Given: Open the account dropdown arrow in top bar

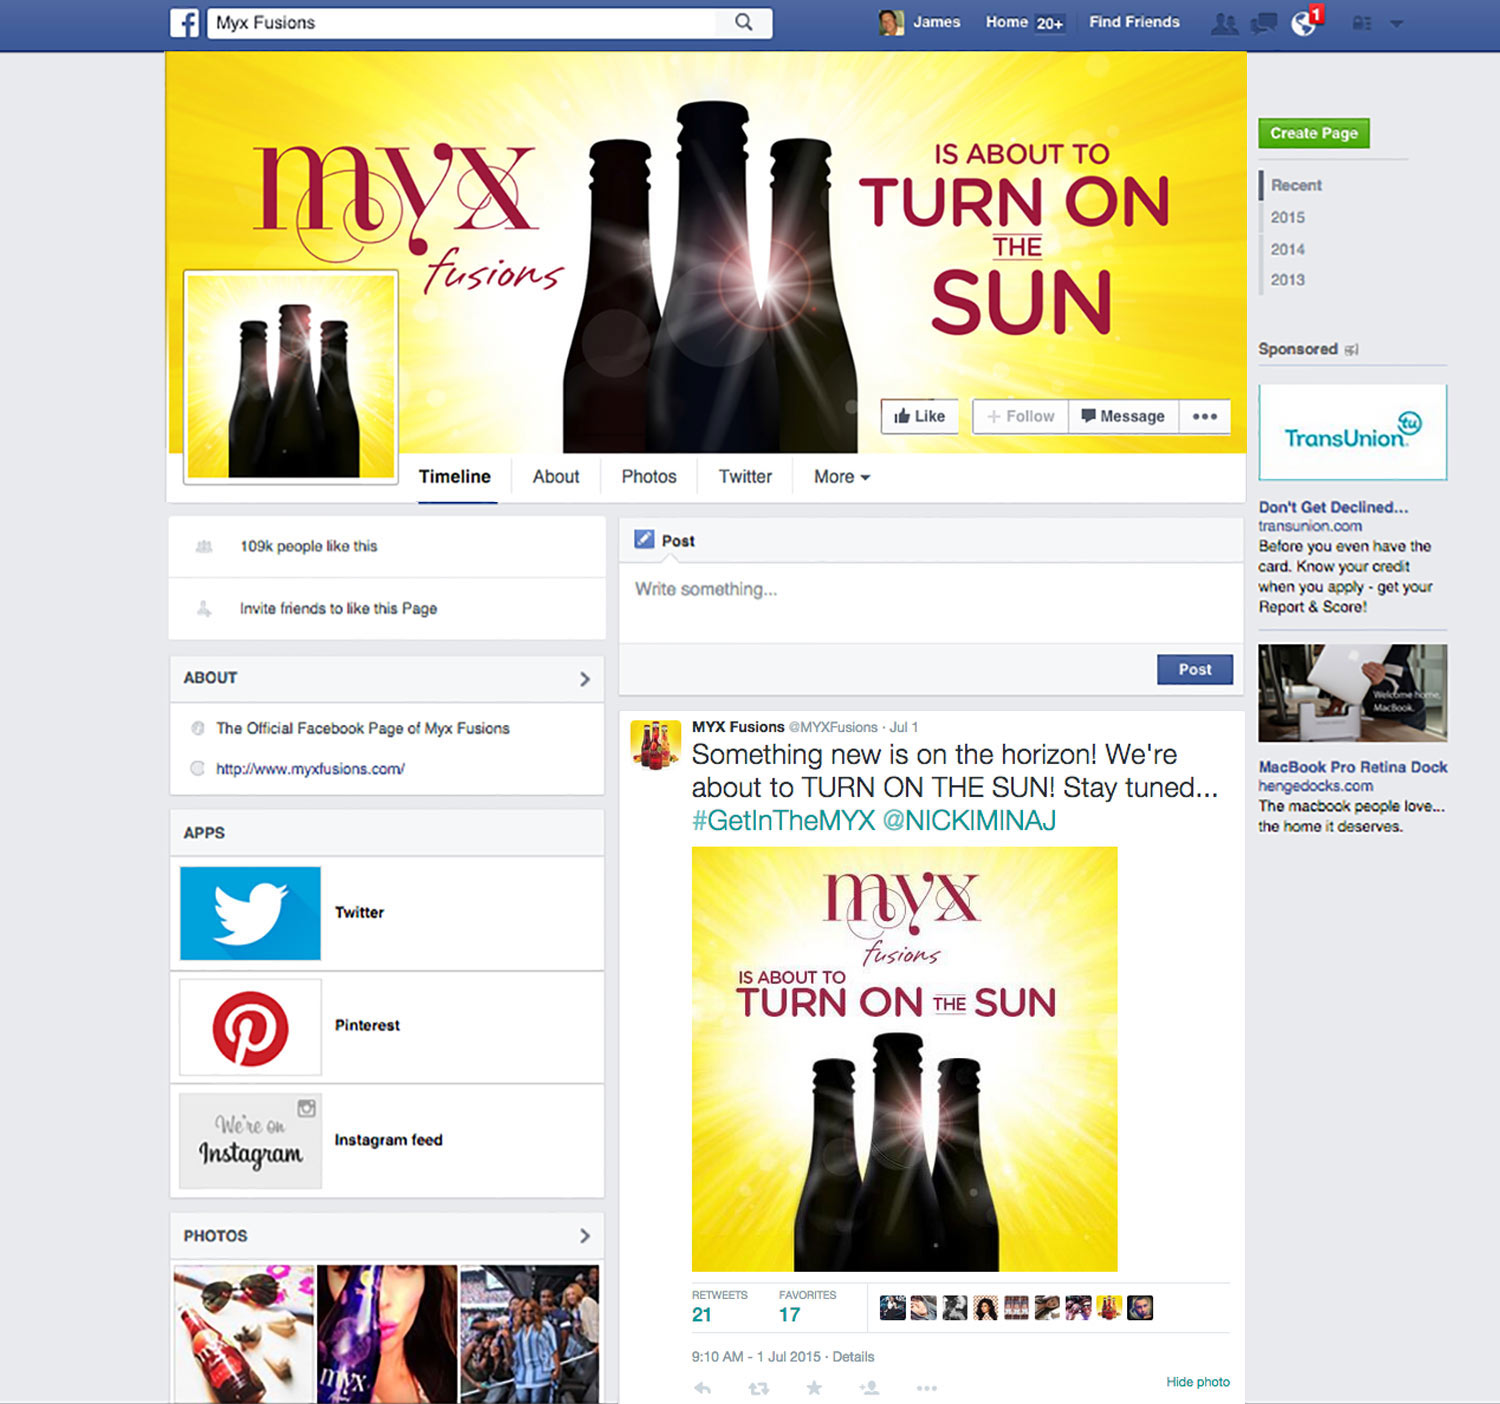Looking at the screenshot, I should pyautogui.click(x=1397, y=23).
